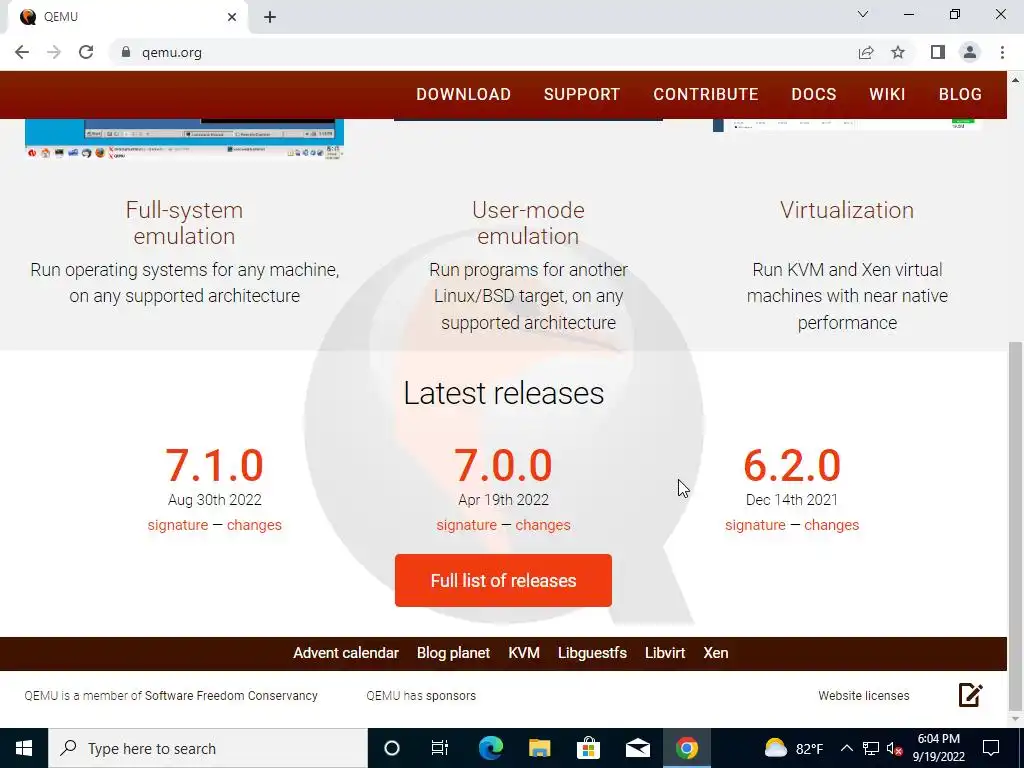The height and width of the screenshot is (768, 1024).
Task: Click the muted volume tray icon
Action: coord(894,748)
